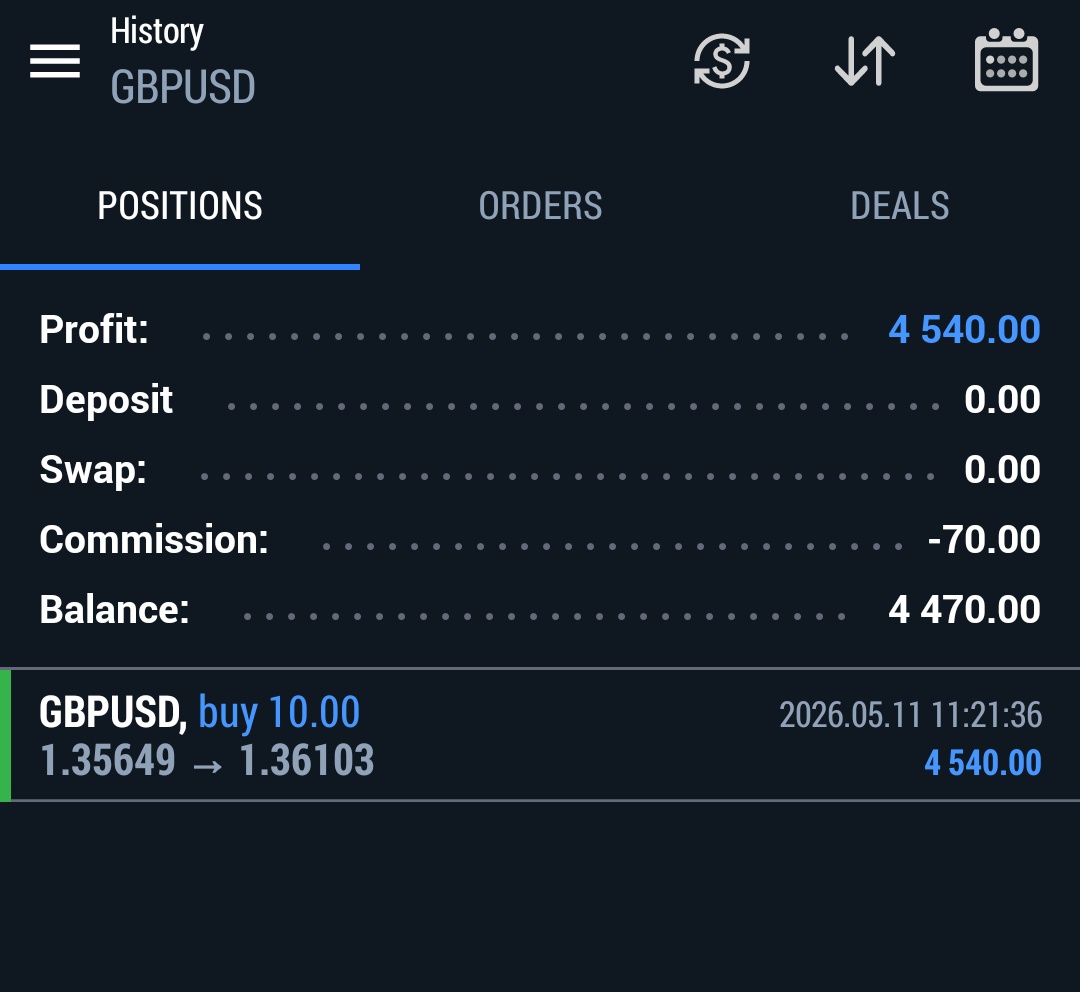Tap the 1.35649 → 1.36103 price line
This screenshot has height=992, width=1080.
[x=207, y=761]
